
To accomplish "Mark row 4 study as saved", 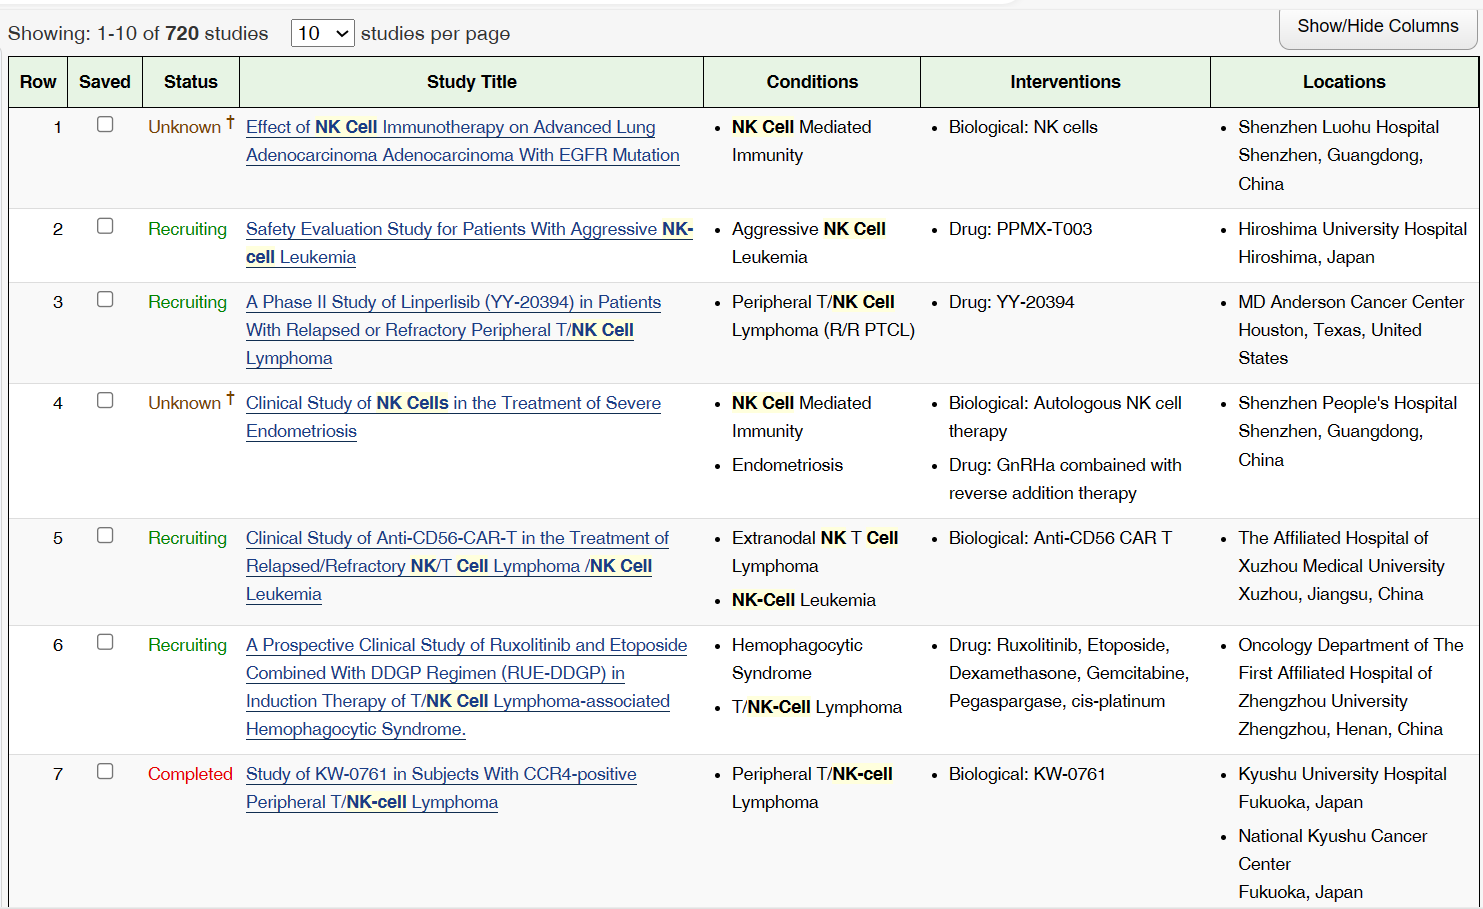I will coord(105,401).
